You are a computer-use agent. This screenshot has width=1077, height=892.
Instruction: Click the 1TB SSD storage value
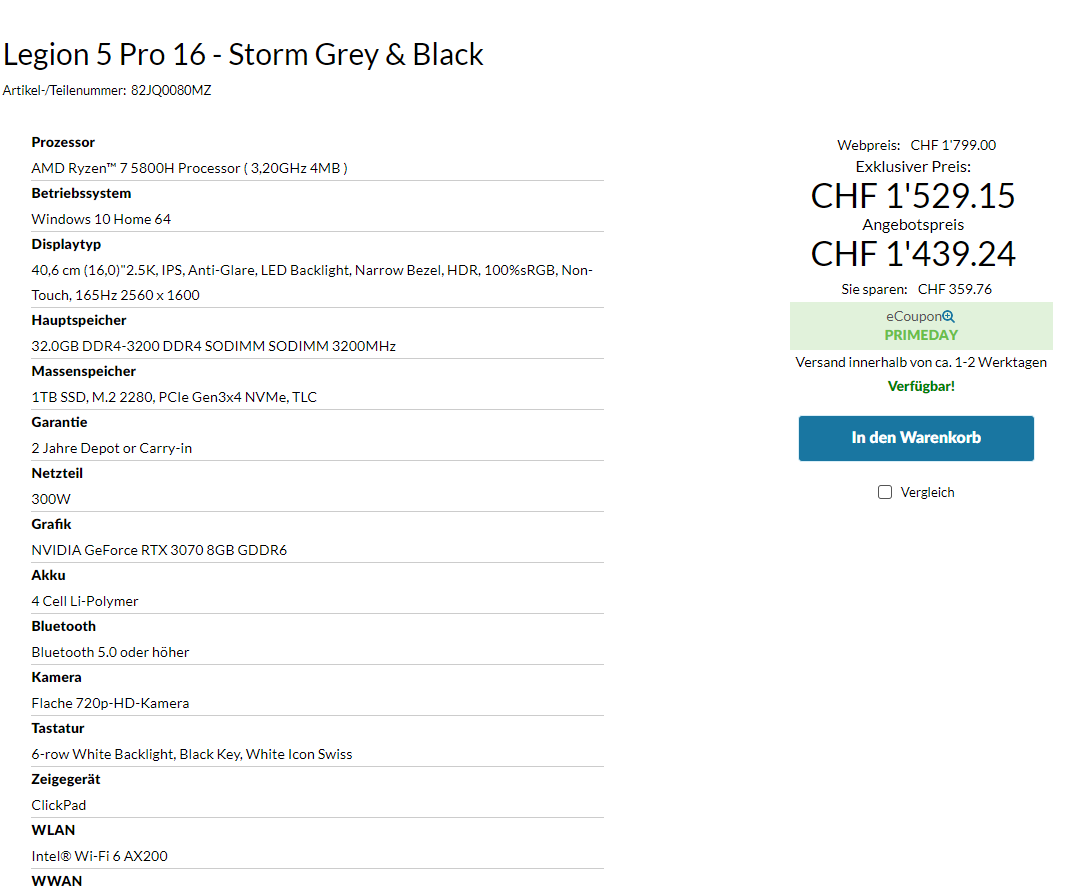(174, 397)
